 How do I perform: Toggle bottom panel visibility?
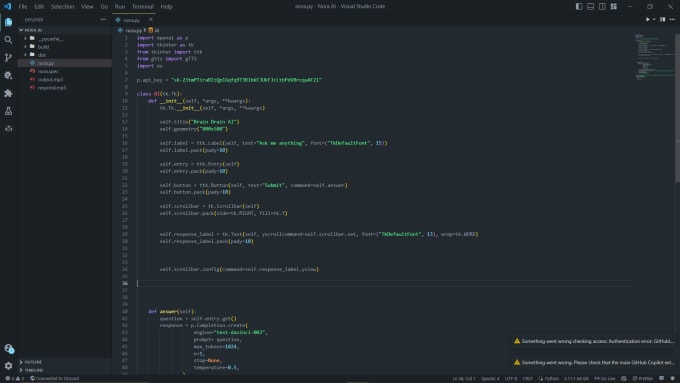[591, 7]
